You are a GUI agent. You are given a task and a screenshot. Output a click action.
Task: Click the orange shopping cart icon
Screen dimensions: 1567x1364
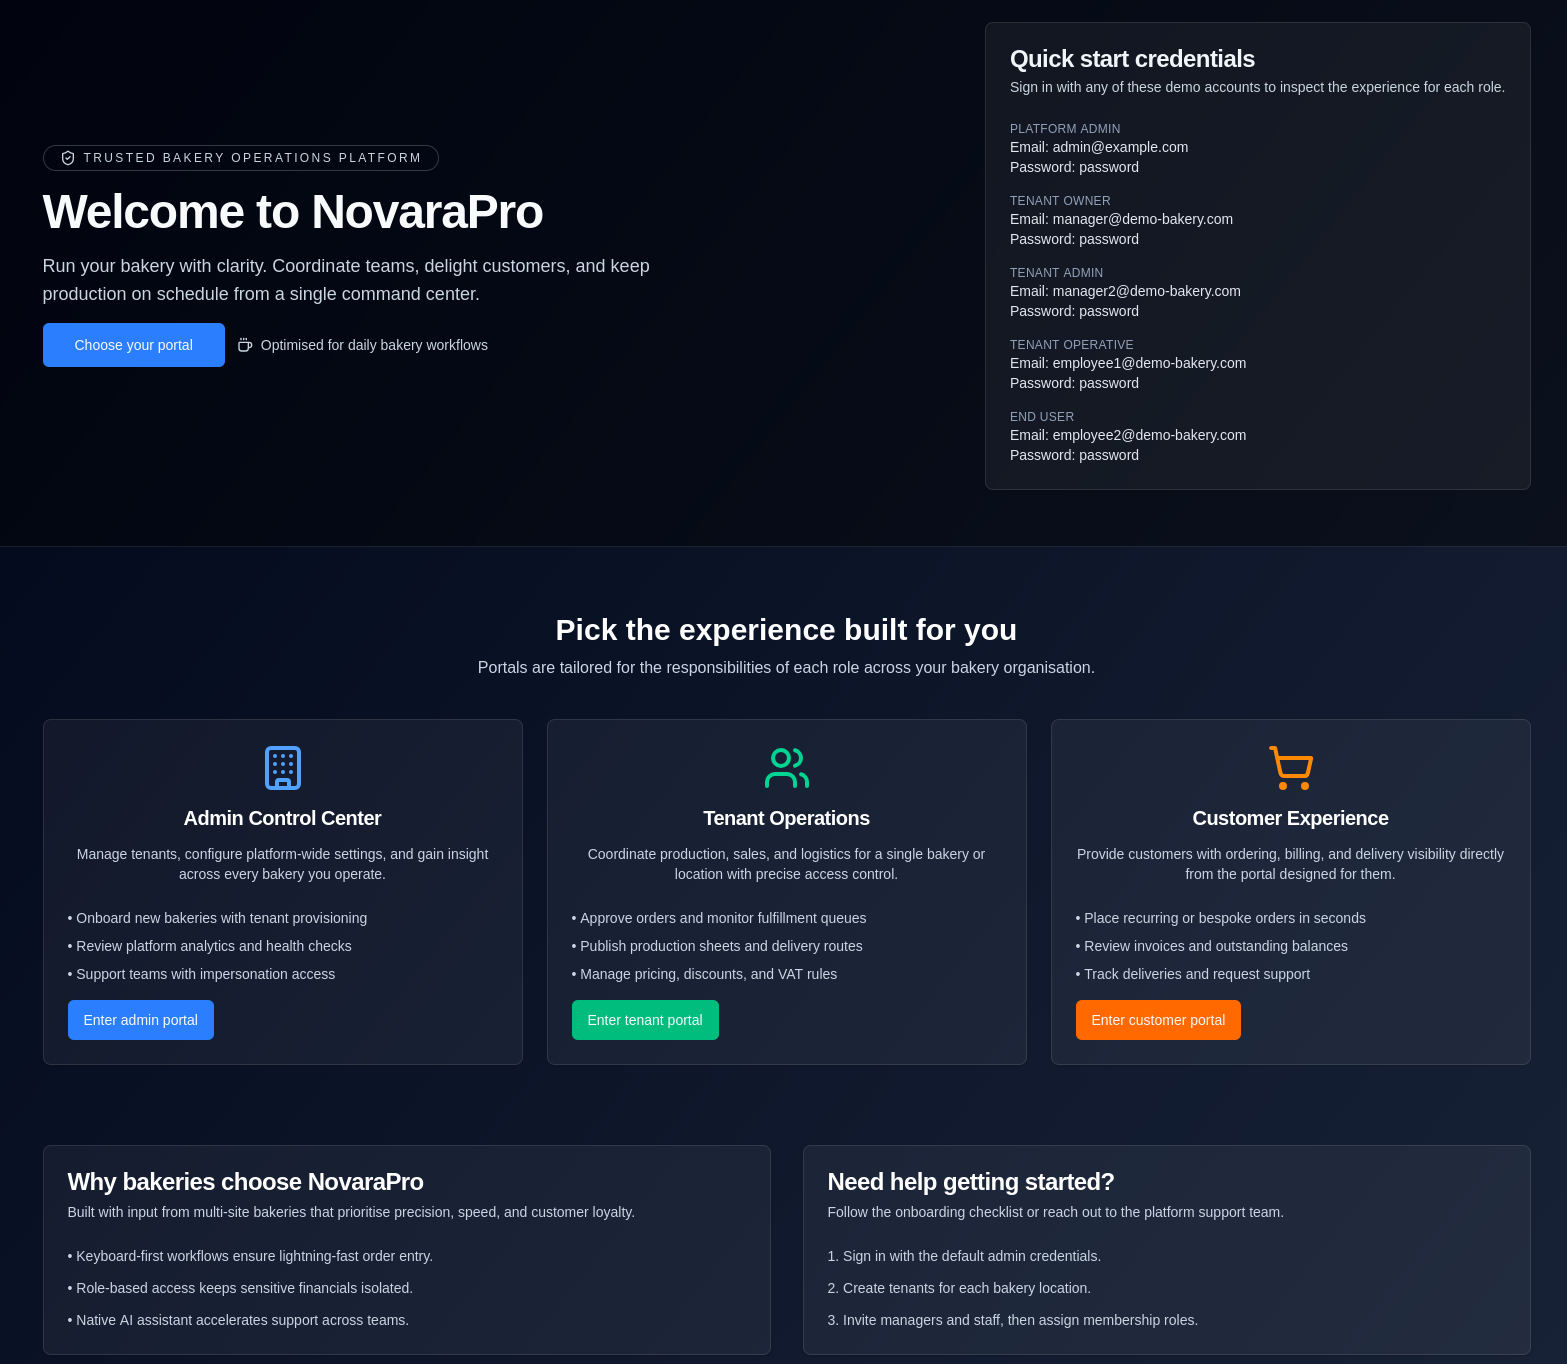point(1290,768)
